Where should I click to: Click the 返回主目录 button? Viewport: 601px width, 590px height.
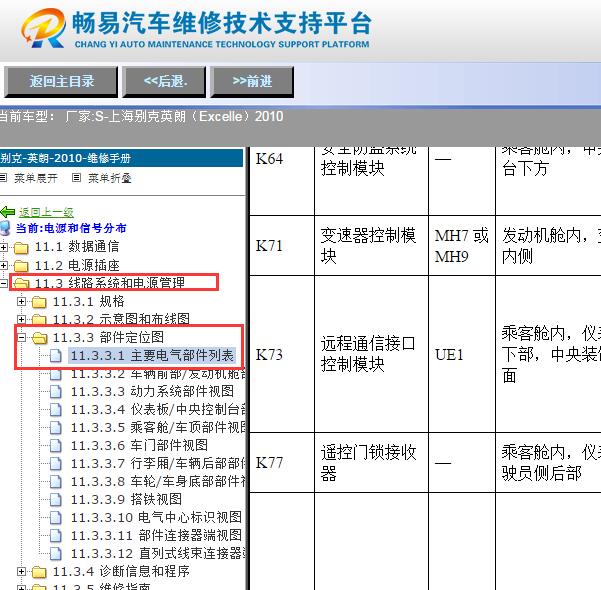tap(61, 81)
